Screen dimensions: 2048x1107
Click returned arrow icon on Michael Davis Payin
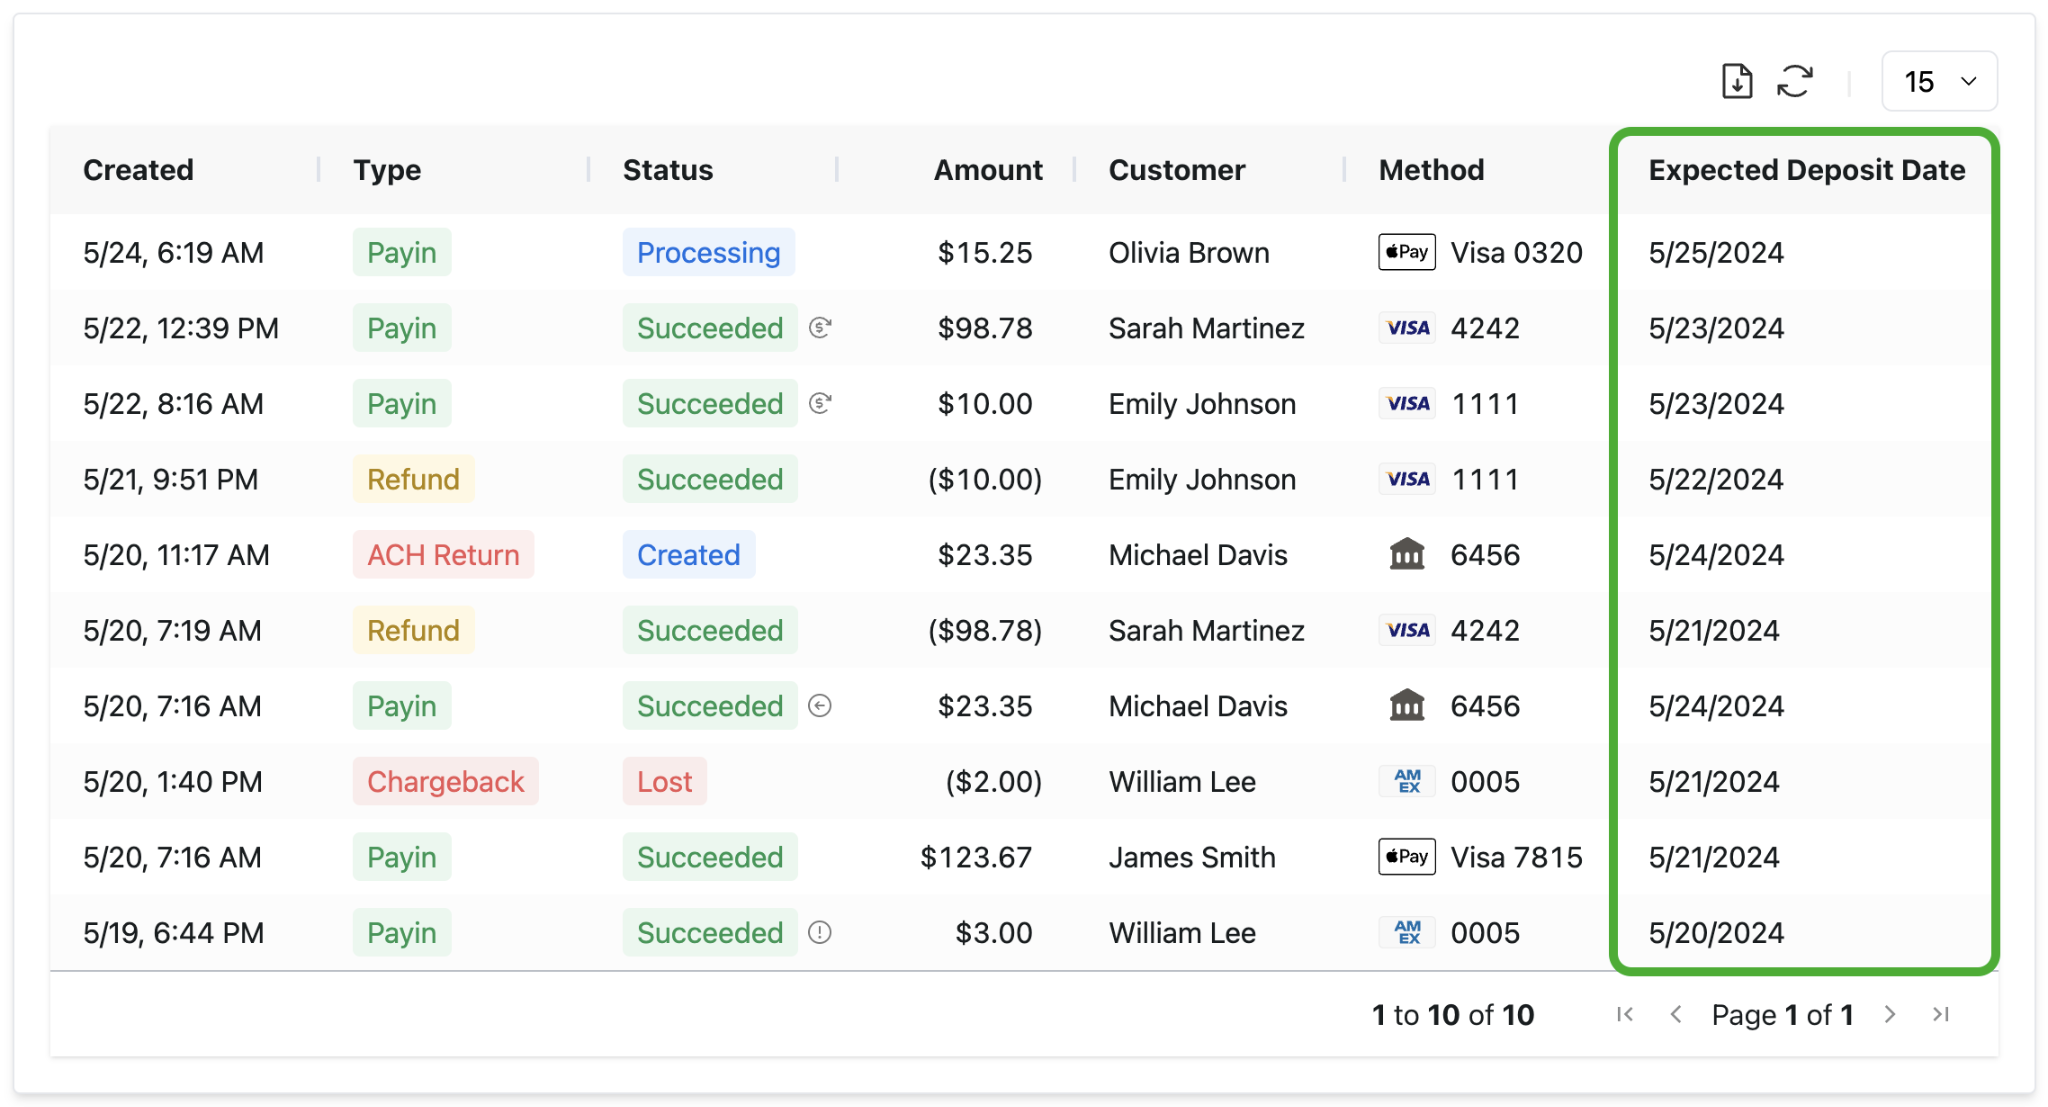tap(820, 706)
